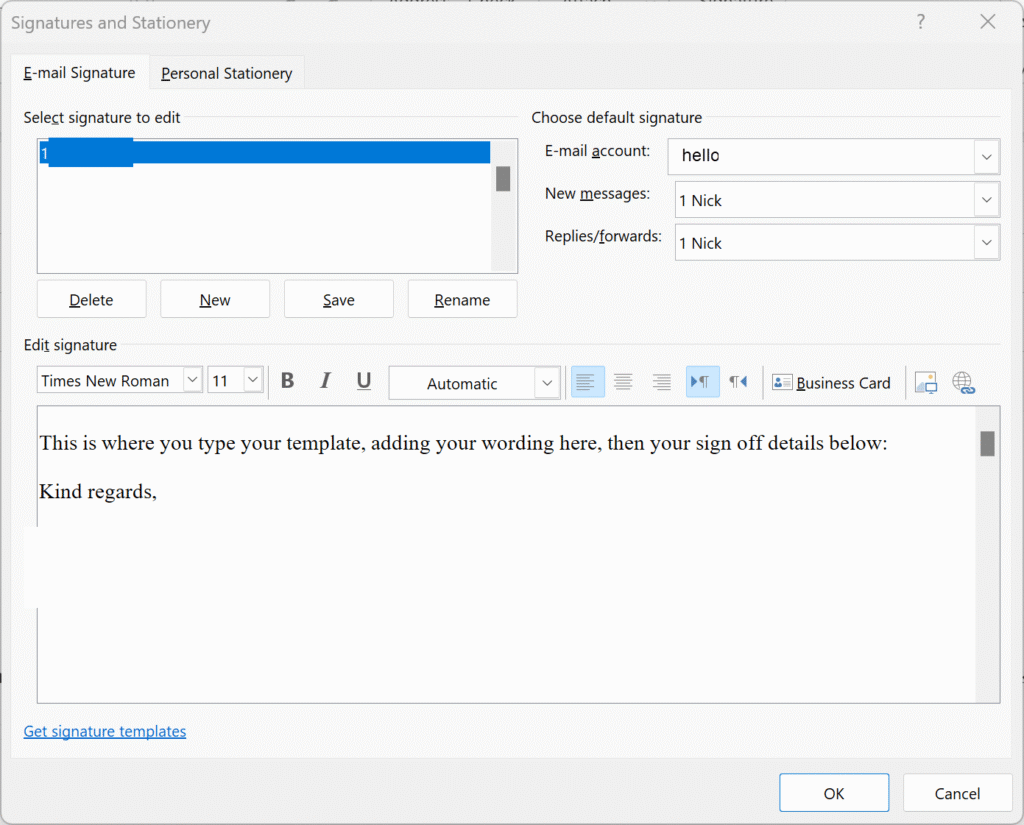Set right-to-left paragraph direction

[x=737, y=381]
